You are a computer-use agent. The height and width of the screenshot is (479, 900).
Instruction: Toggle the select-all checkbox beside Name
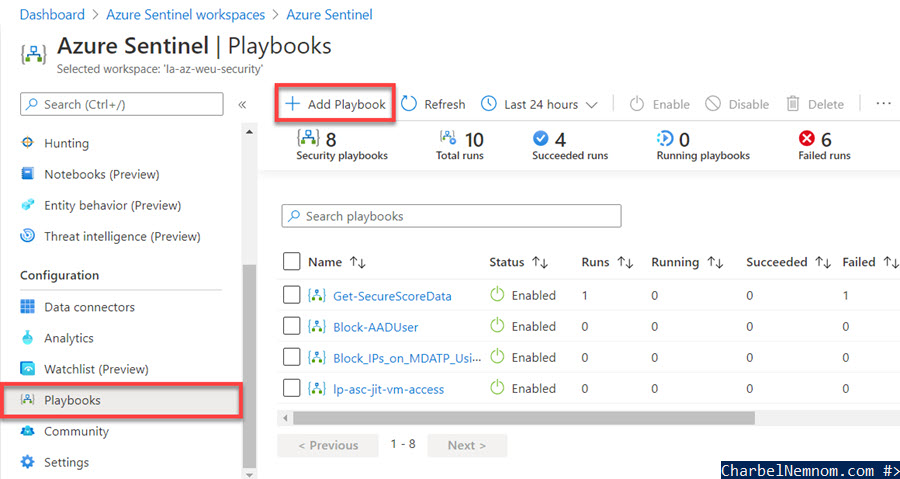292,262
